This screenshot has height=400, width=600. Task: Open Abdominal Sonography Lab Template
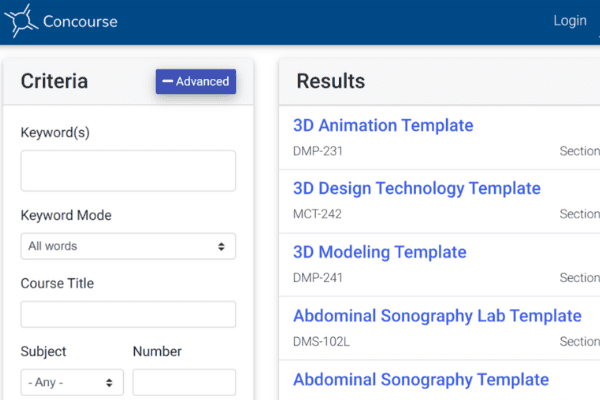(x=437, y=316)
